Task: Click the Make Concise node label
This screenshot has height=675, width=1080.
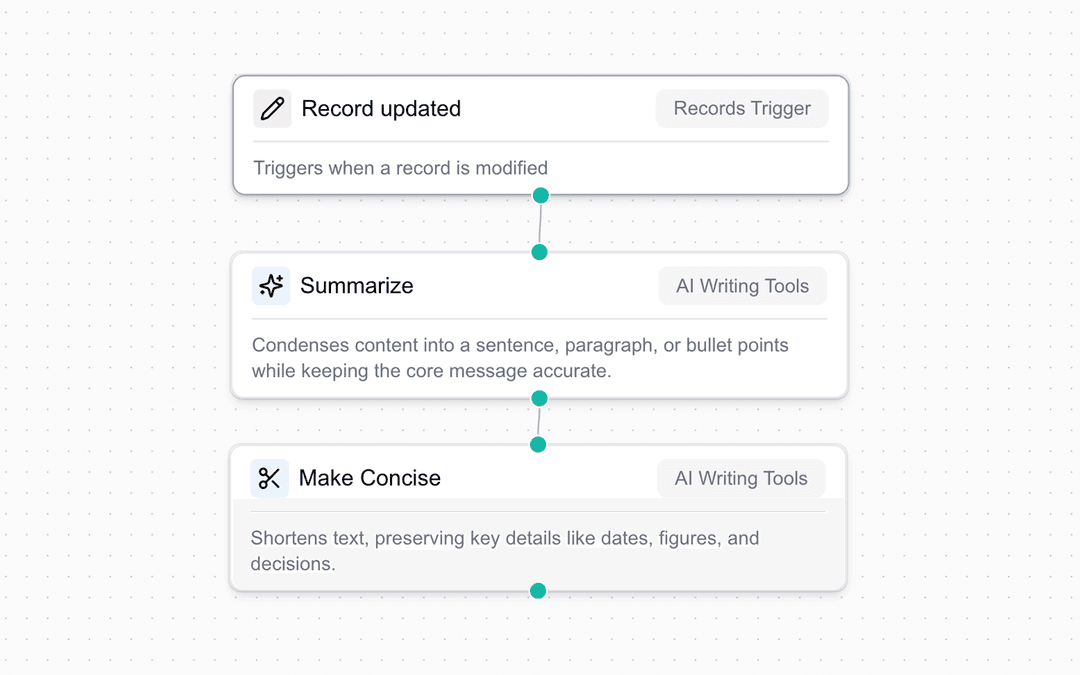Action: tap(369, 478)
